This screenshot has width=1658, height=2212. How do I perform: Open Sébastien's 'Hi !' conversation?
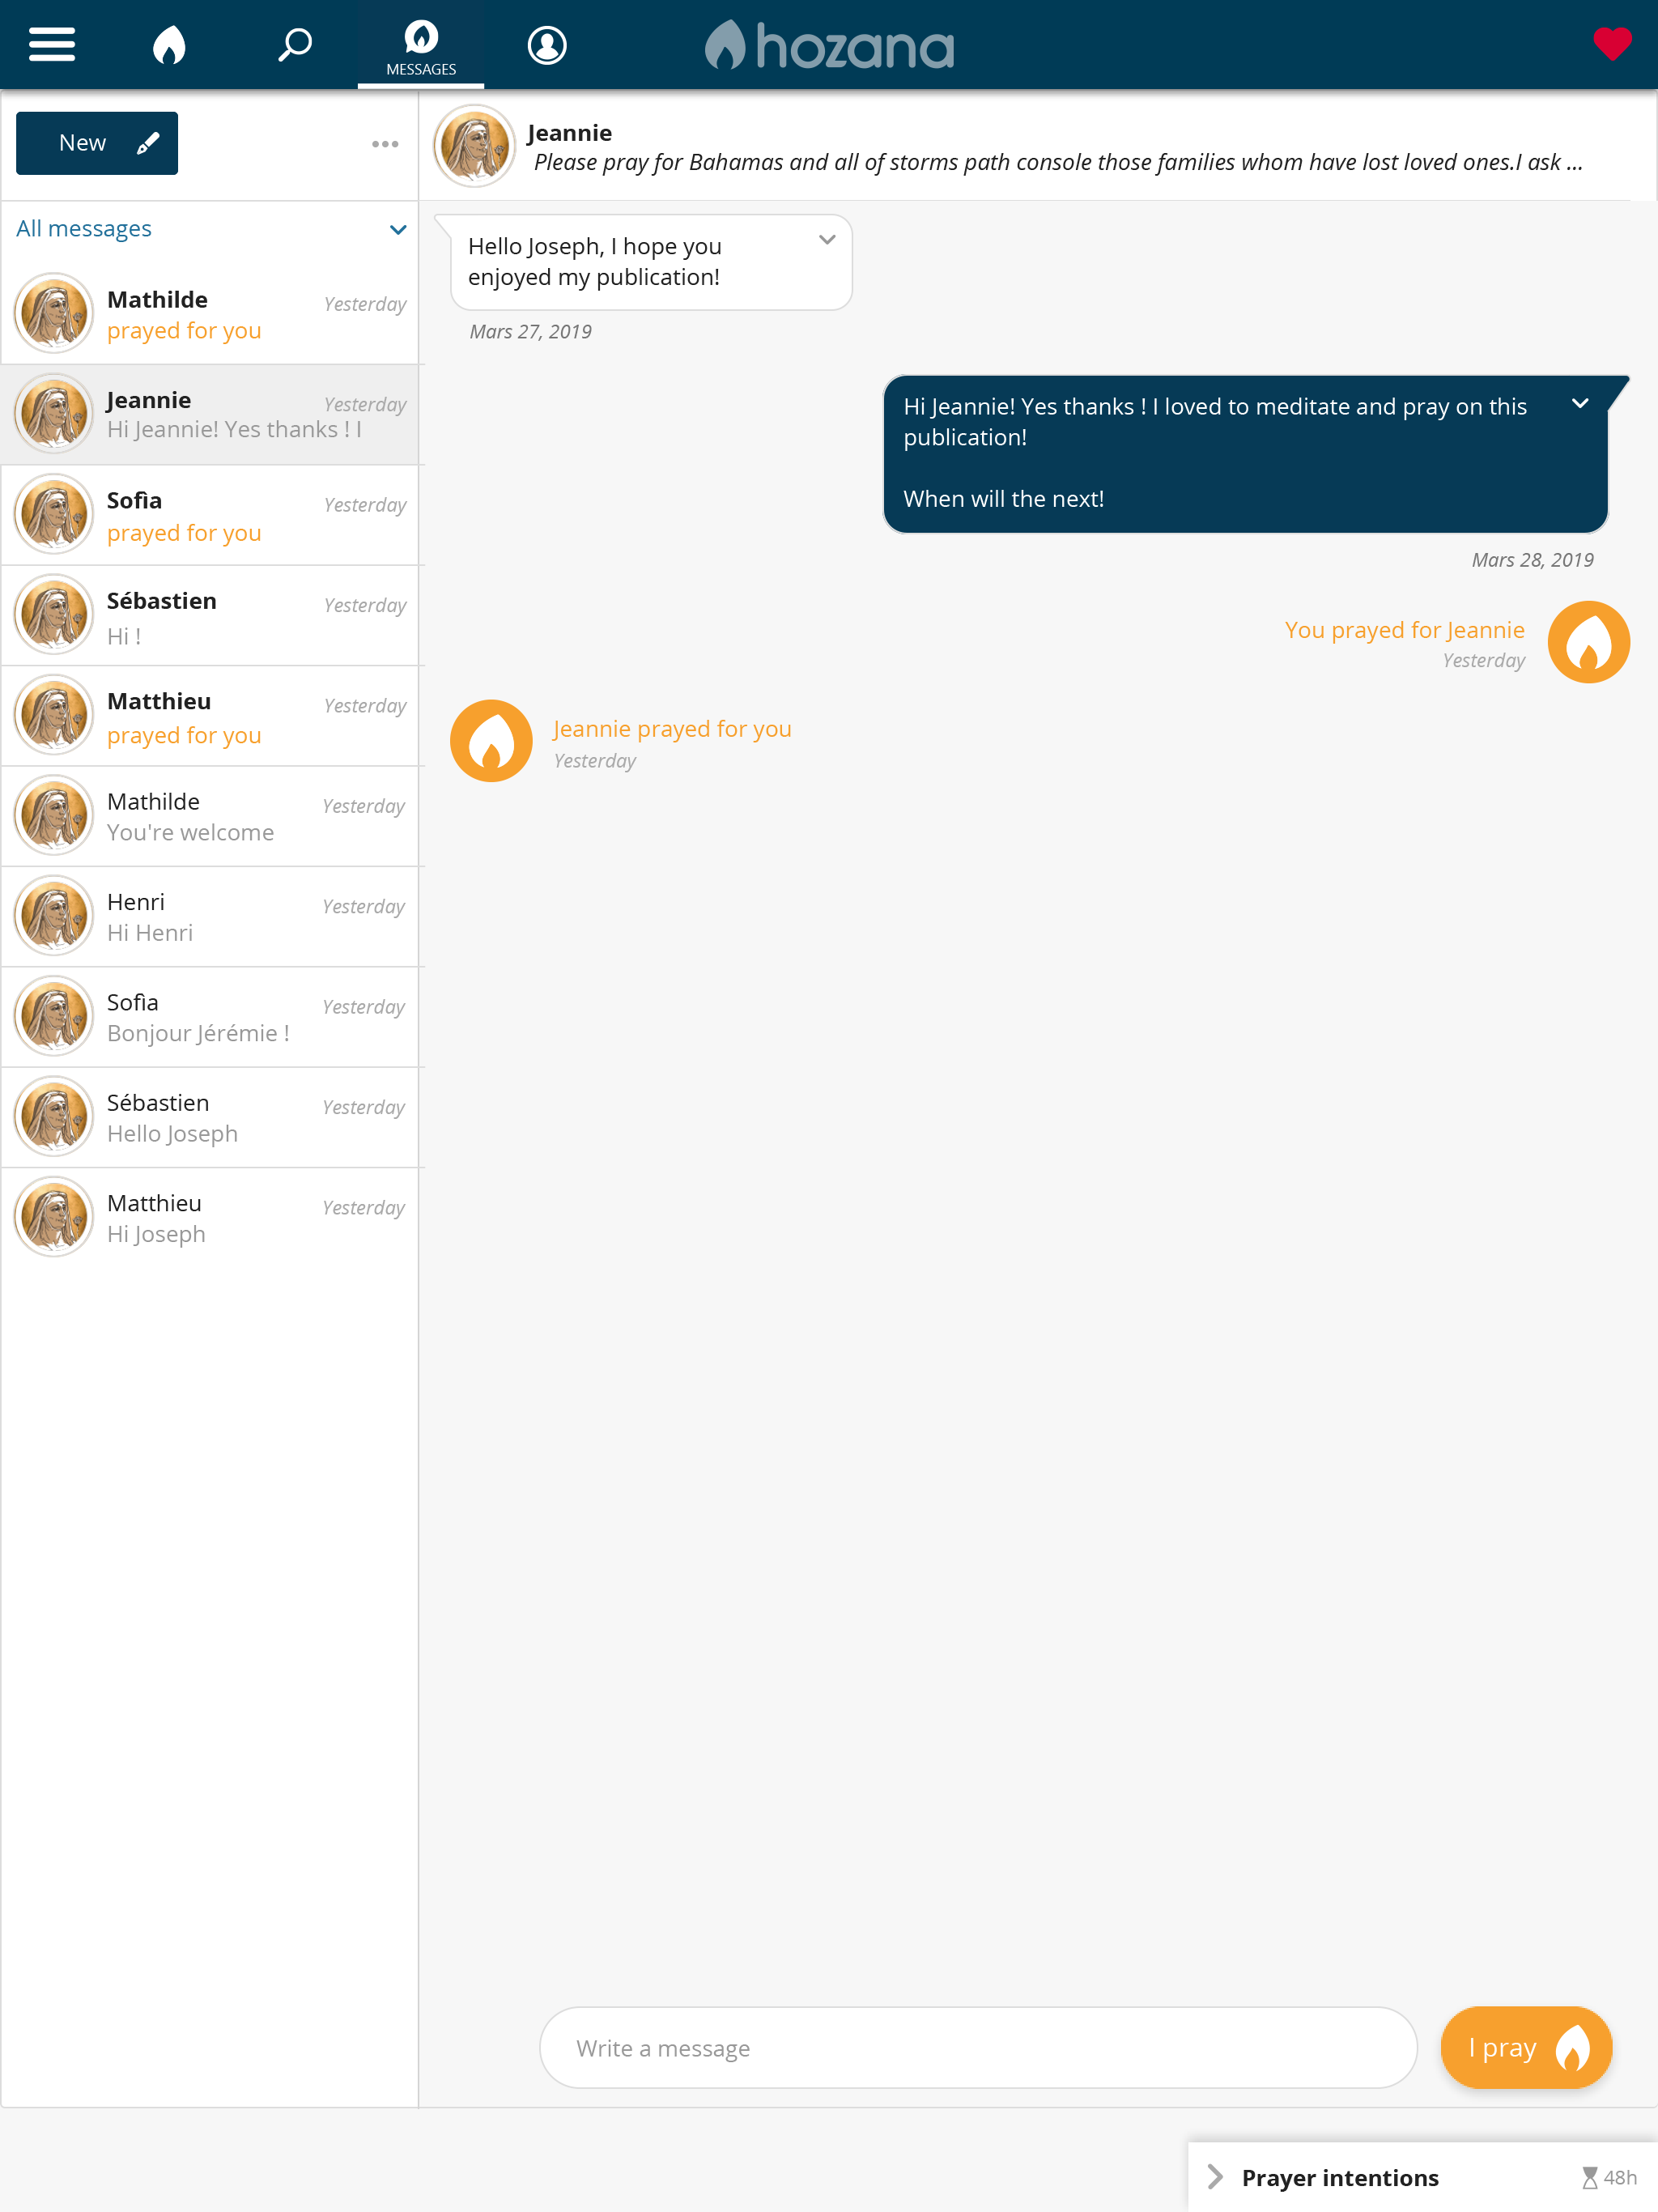(210, 616)
